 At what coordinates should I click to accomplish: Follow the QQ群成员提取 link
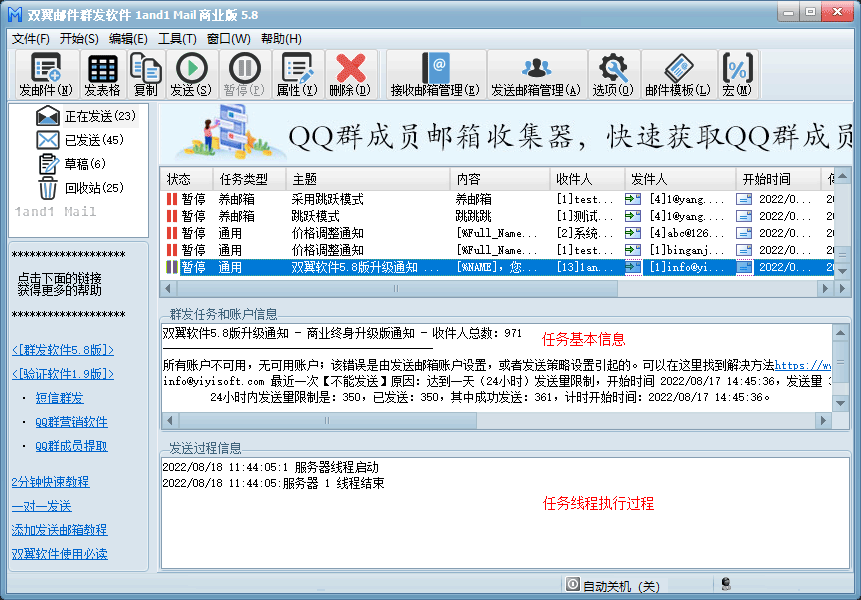71,446
